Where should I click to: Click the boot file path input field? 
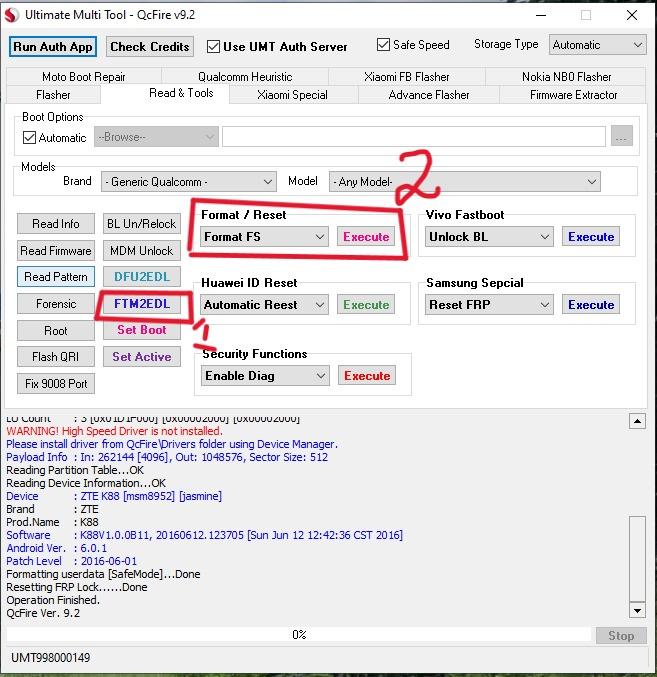(x=413, y=137)
